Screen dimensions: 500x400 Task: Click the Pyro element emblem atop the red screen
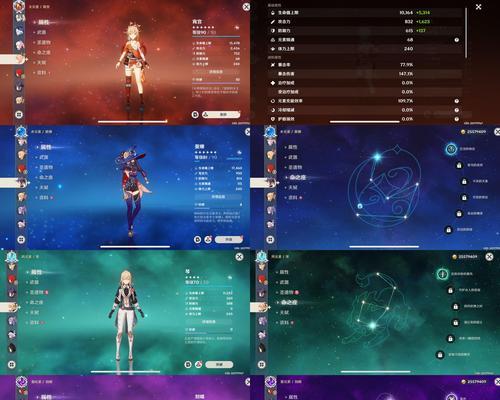click(x=19, y=5)
